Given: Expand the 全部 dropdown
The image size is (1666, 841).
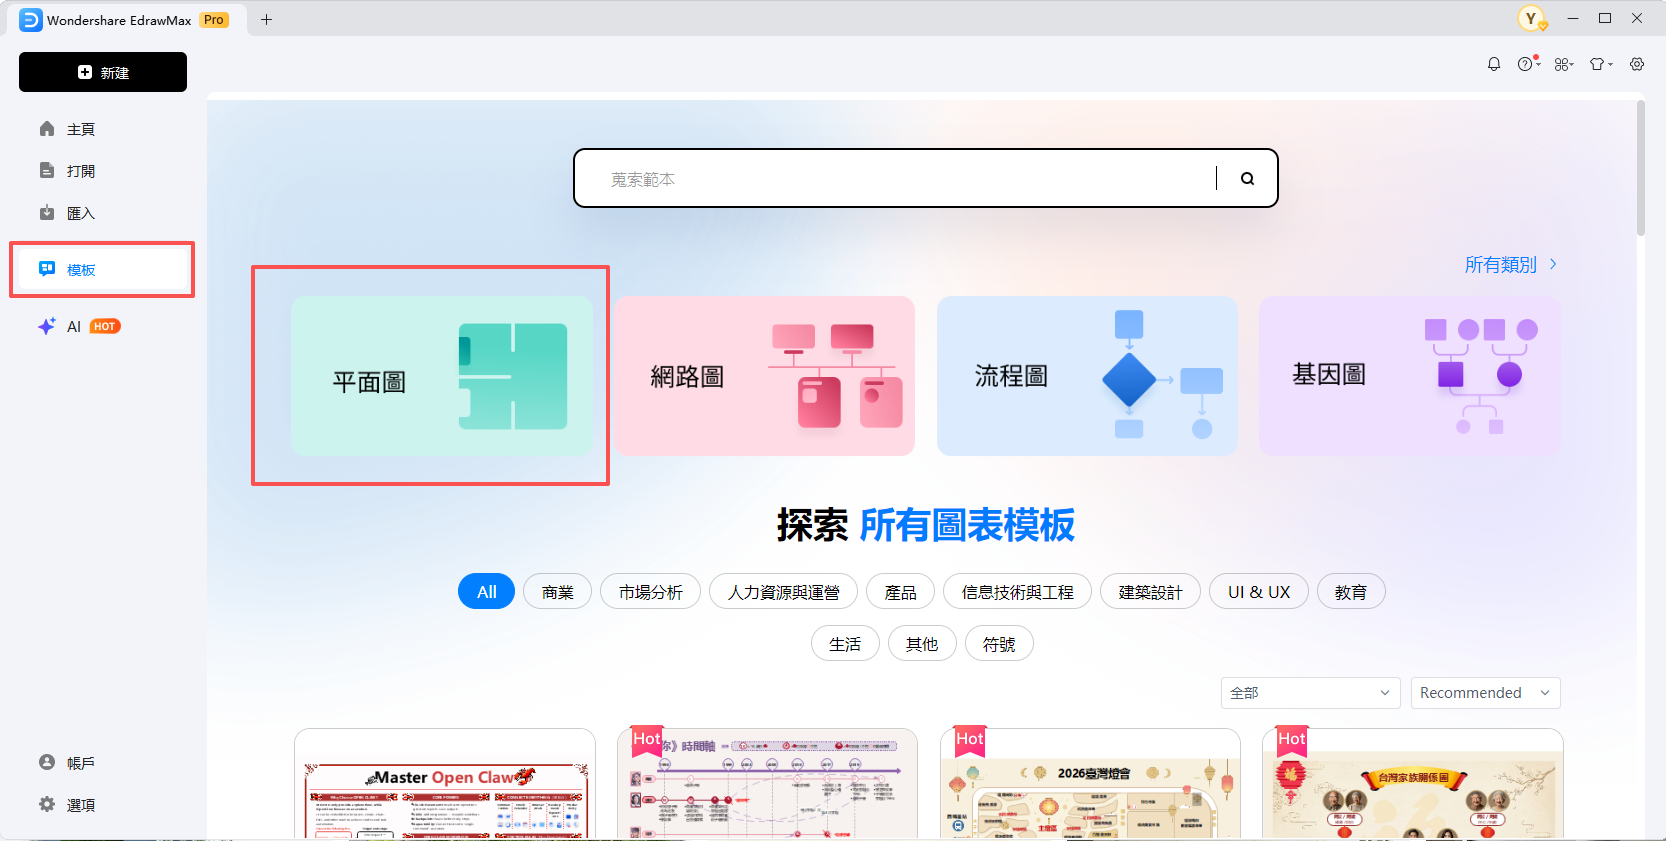Looking at the screenshot, I should coord(1310,692).
